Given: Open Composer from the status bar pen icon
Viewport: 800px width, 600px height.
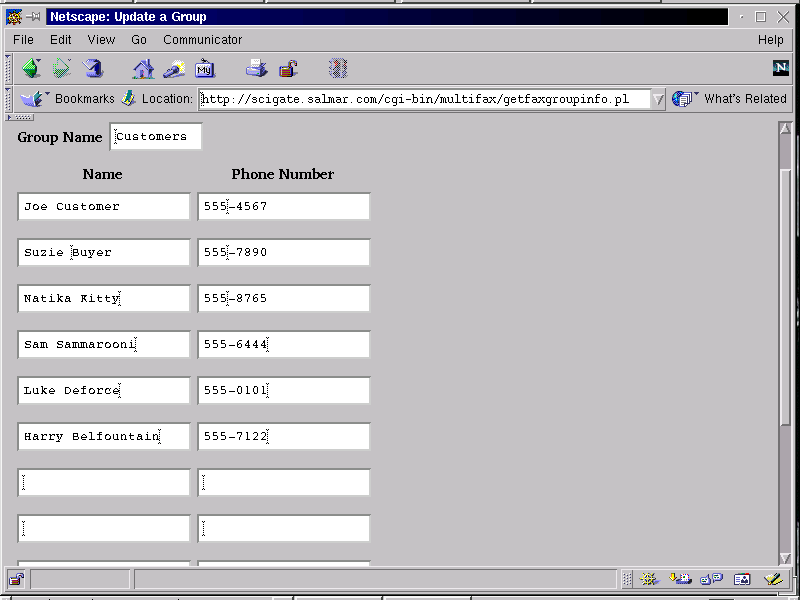Looking at the screenshot, I should [x=772, y=579].
